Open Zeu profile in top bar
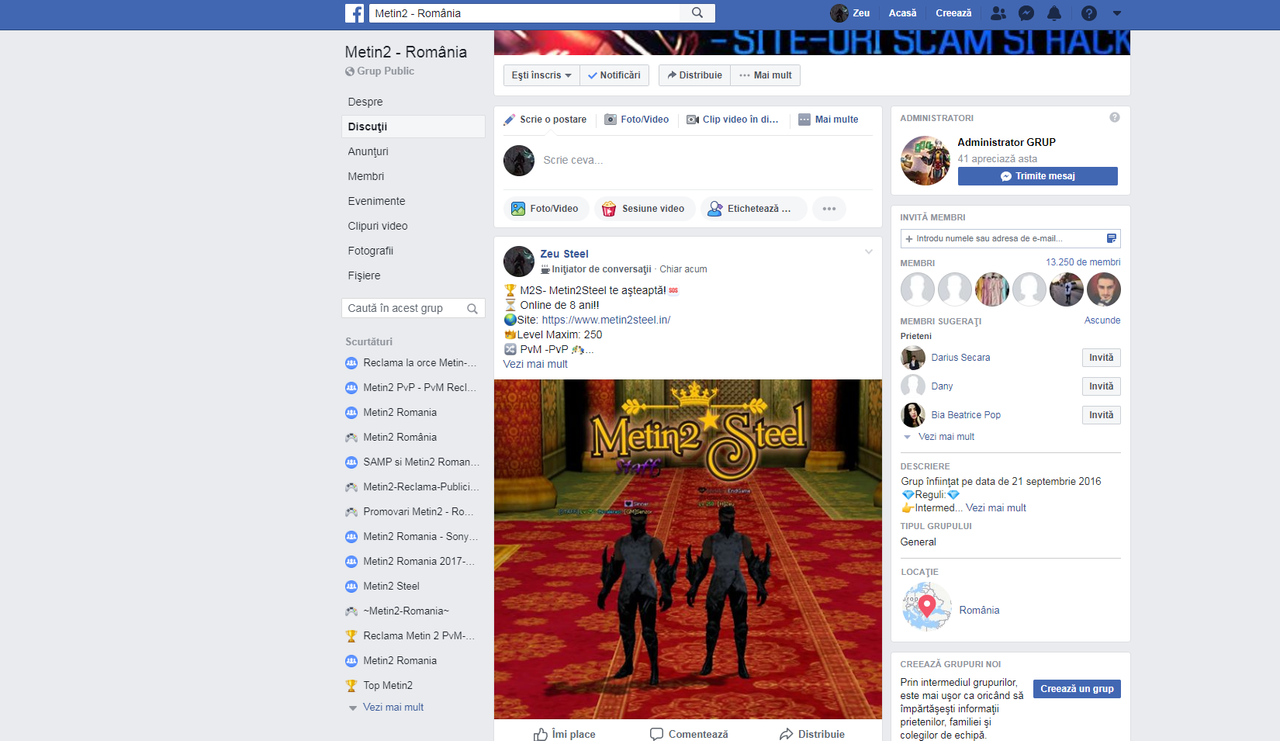The width and height of the screenshot is (1280, 741). tap(850, 13)
